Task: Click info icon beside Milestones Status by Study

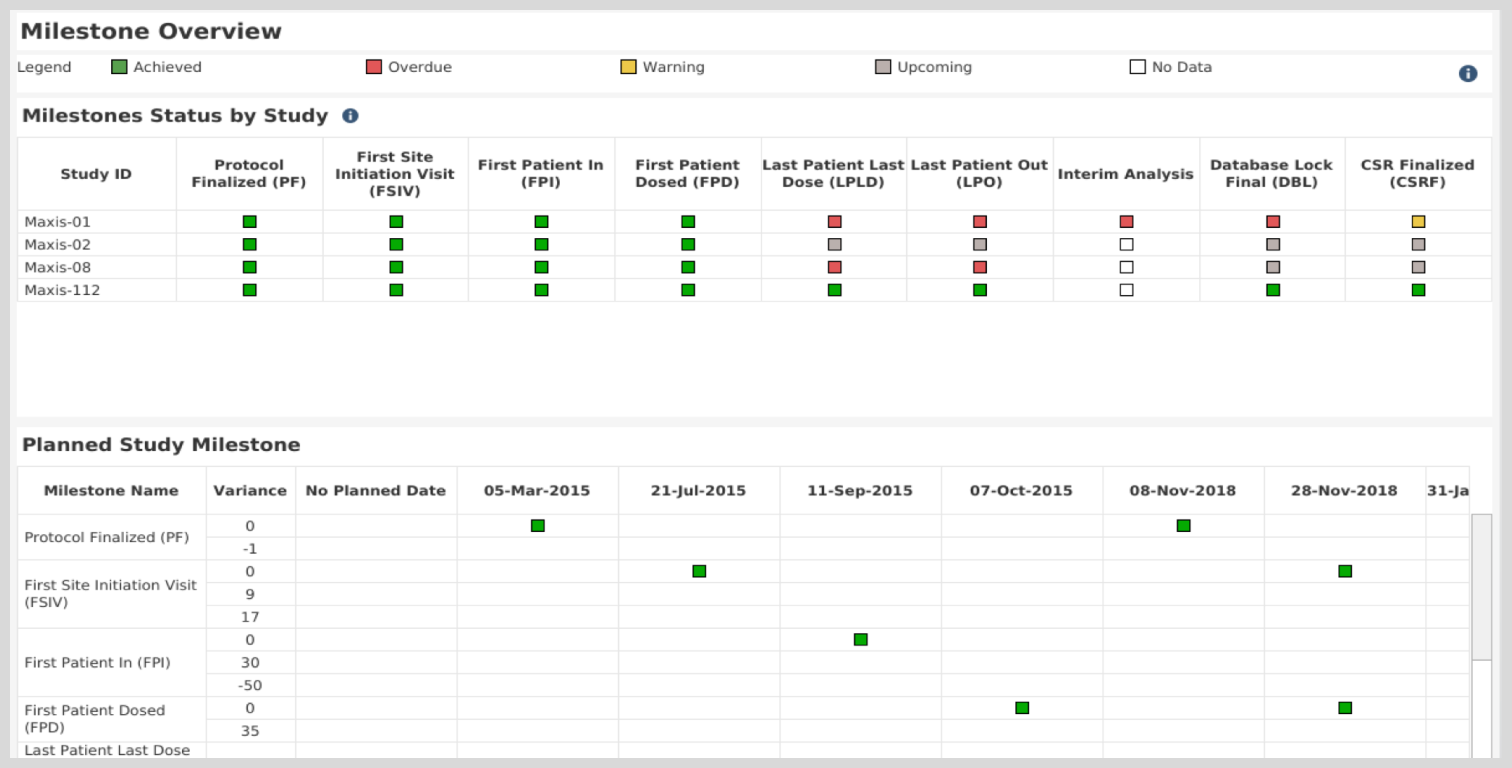Action: click(350, 116)
